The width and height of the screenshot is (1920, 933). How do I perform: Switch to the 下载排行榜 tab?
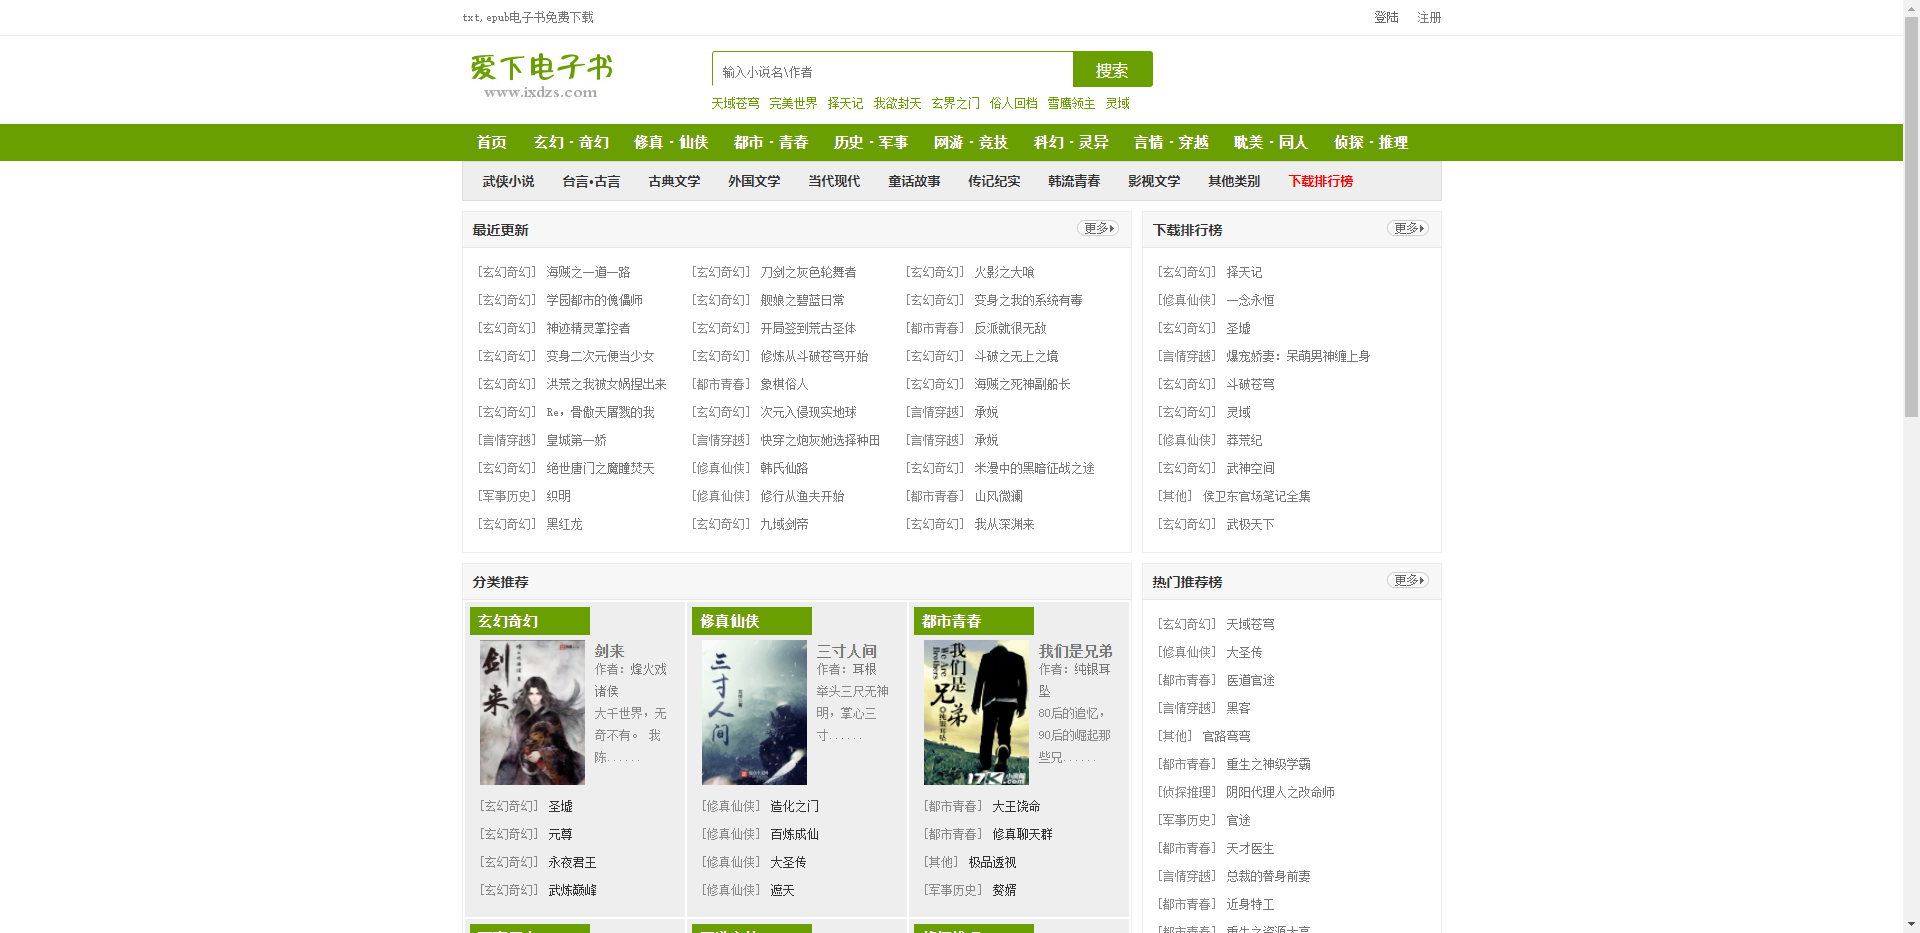[1320, 181]
